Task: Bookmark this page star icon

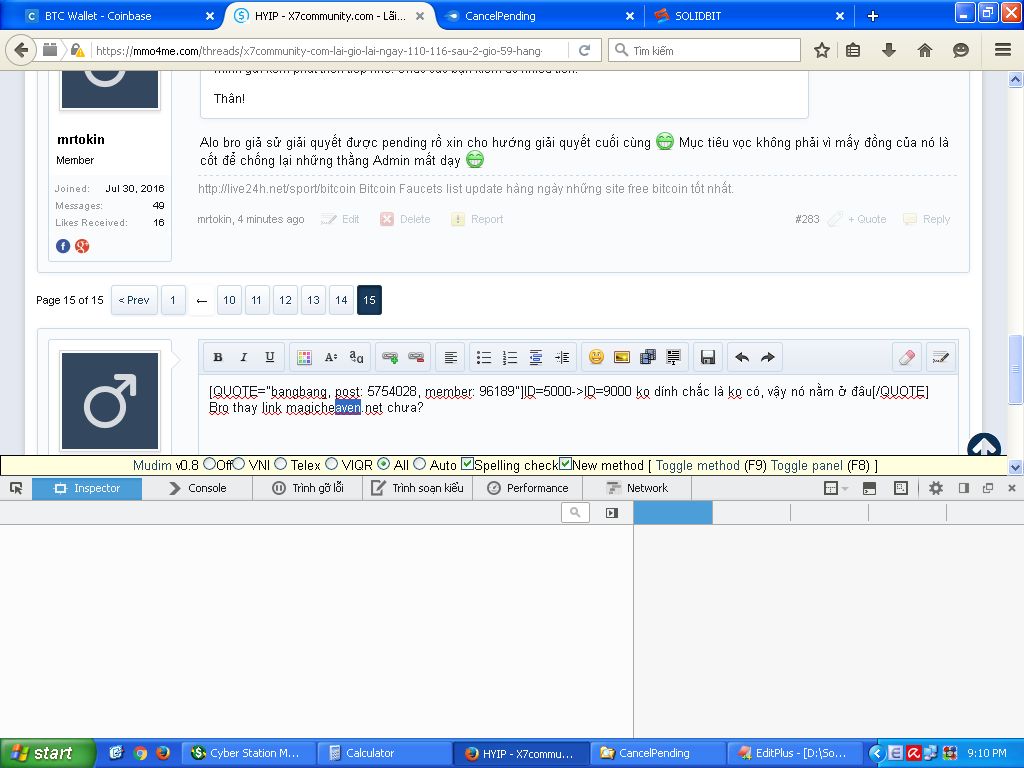Action: click(x=822, y=50)
